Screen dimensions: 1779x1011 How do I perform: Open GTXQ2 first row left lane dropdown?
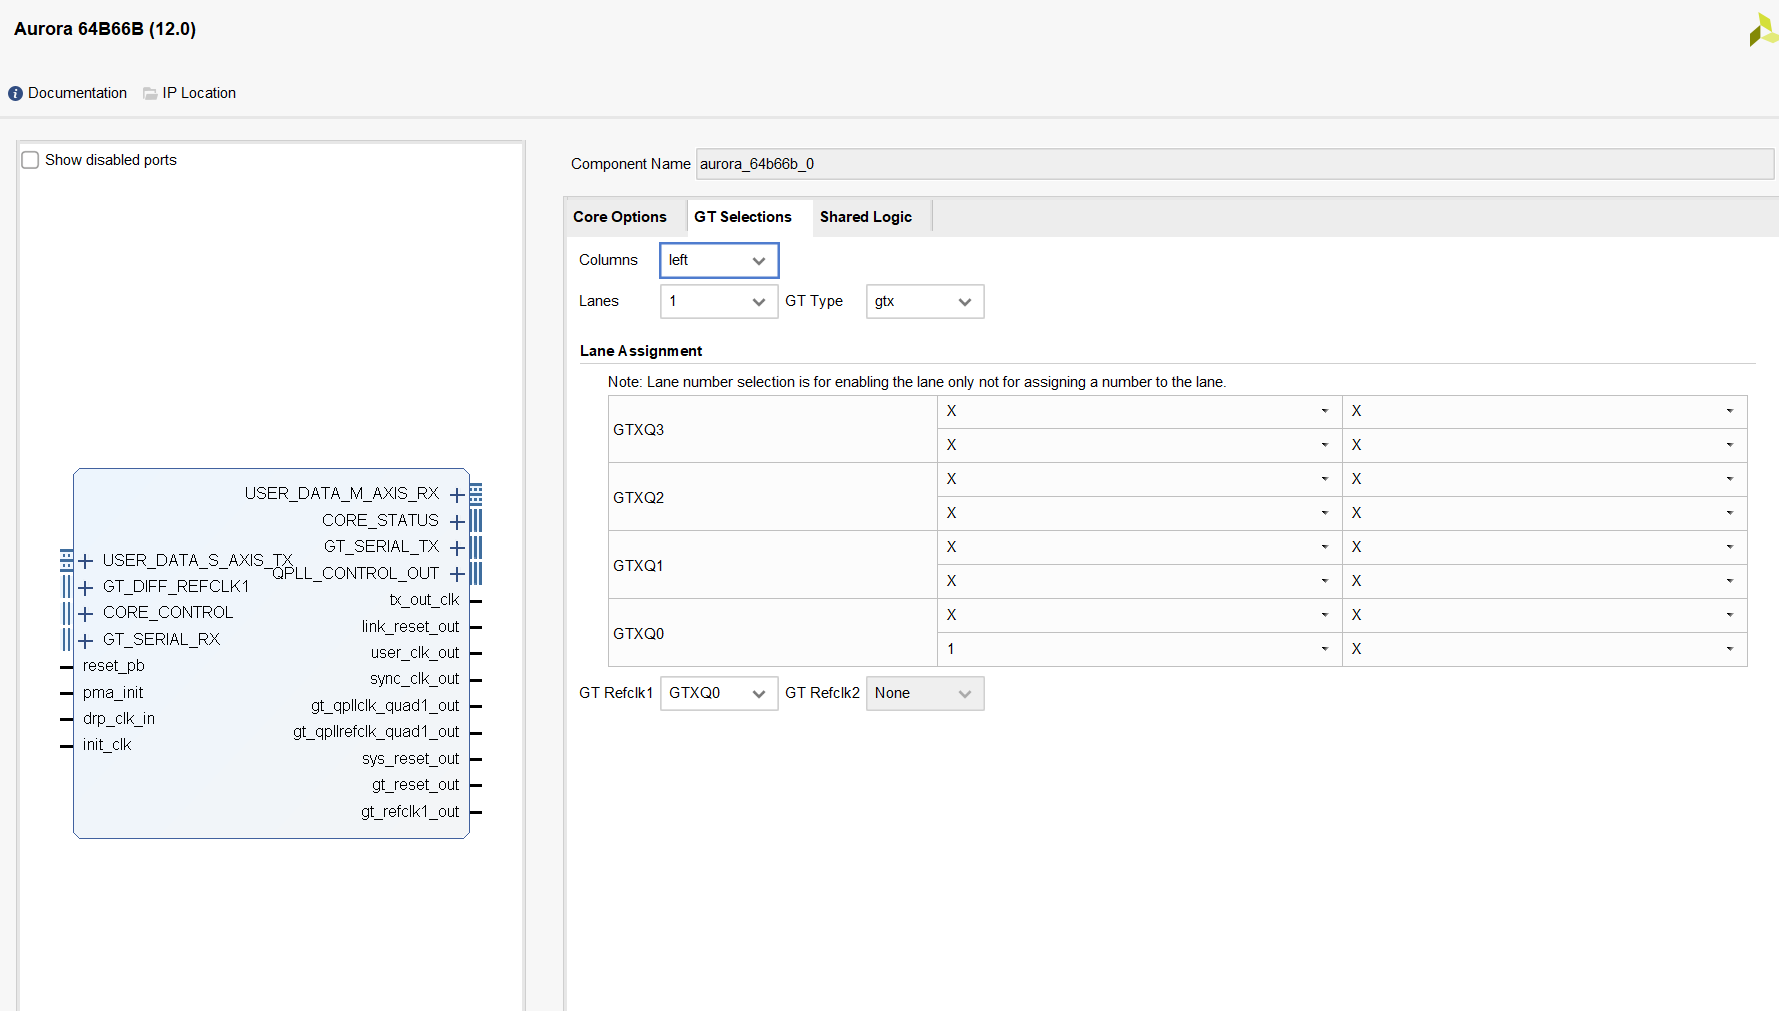tap(1139, 479)
